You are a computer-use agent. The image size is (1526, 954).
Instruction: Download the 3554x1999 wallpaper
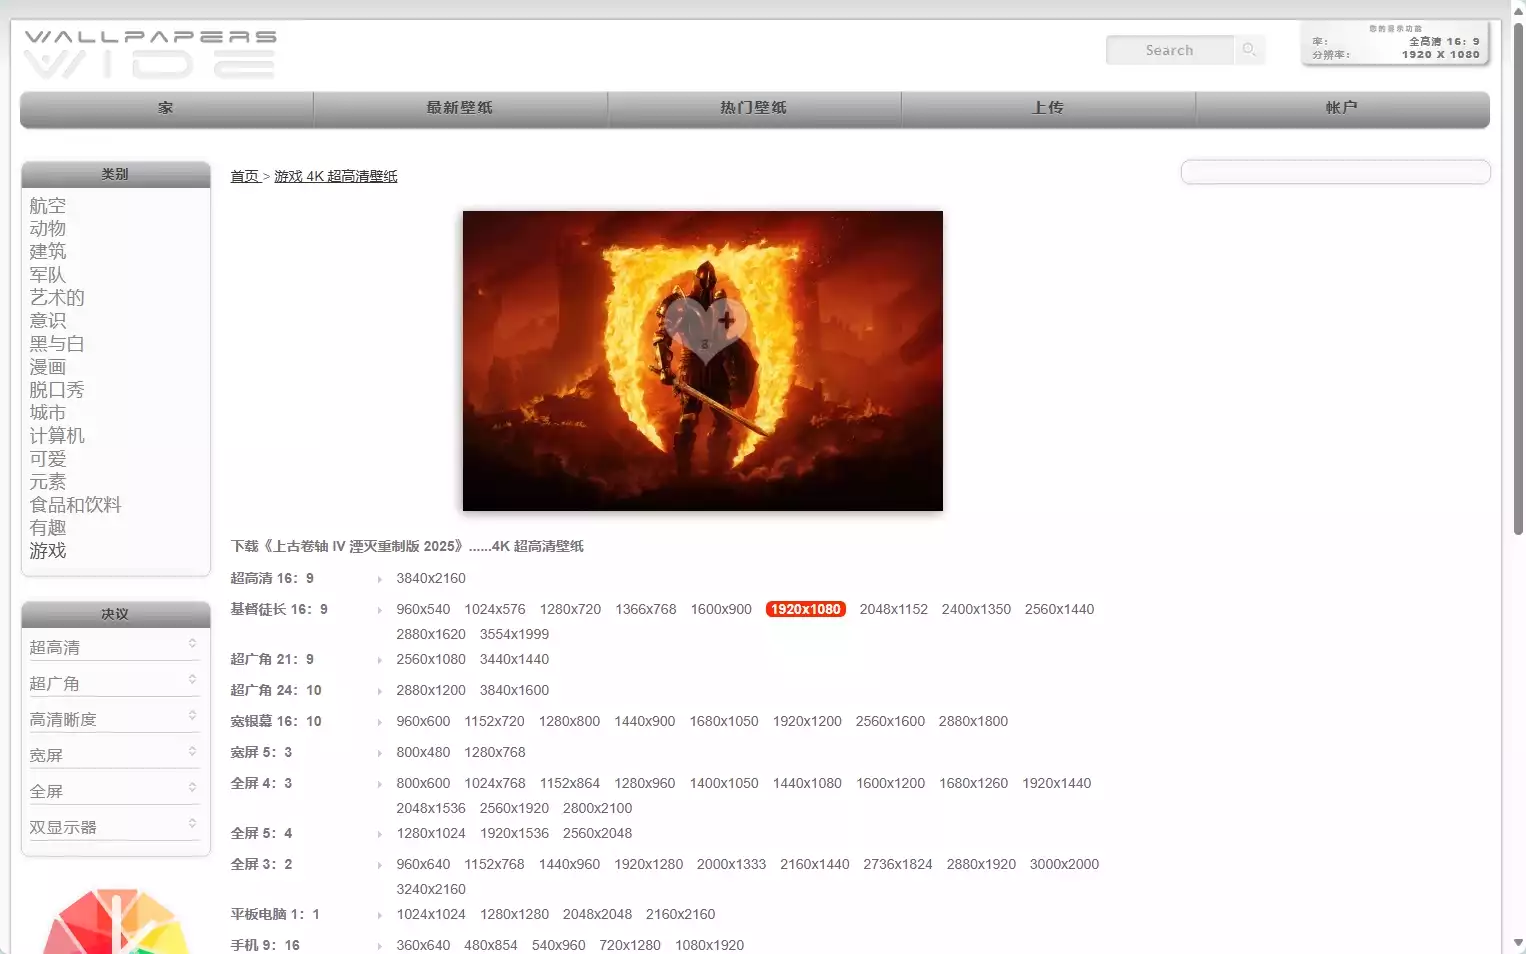[x=514, y=634]
